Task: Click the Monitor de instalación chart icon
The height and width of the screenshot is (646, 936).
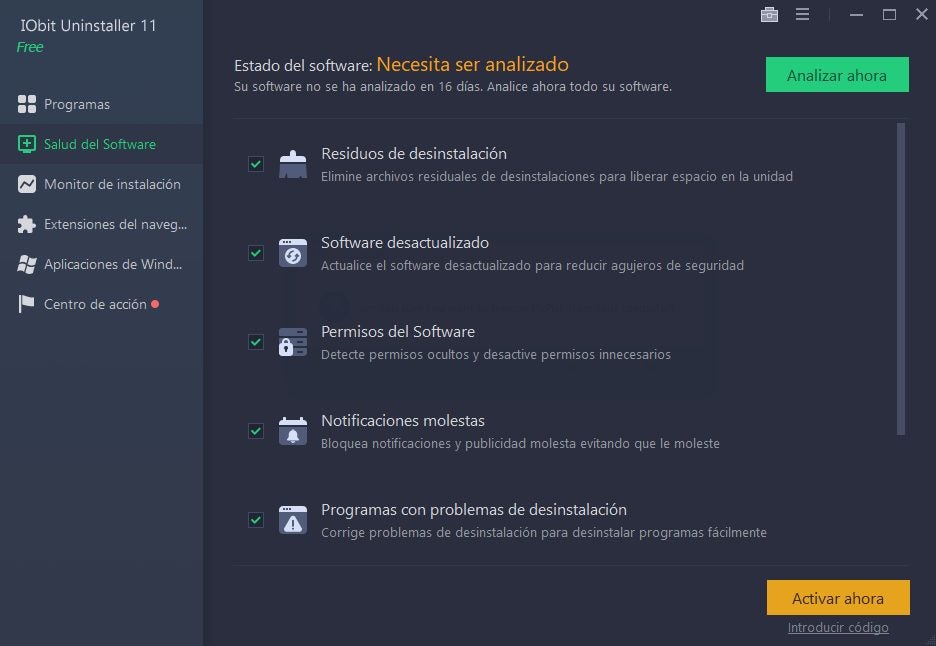Action: click(27, 184)
